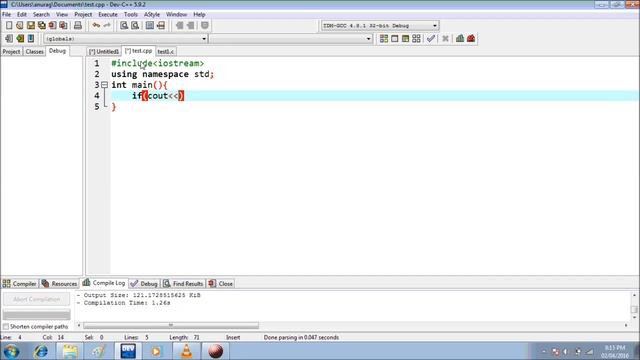Click the Open file toolbar icon
The width and height of the screenshot is (640, 360).
[x=20, y=25]
